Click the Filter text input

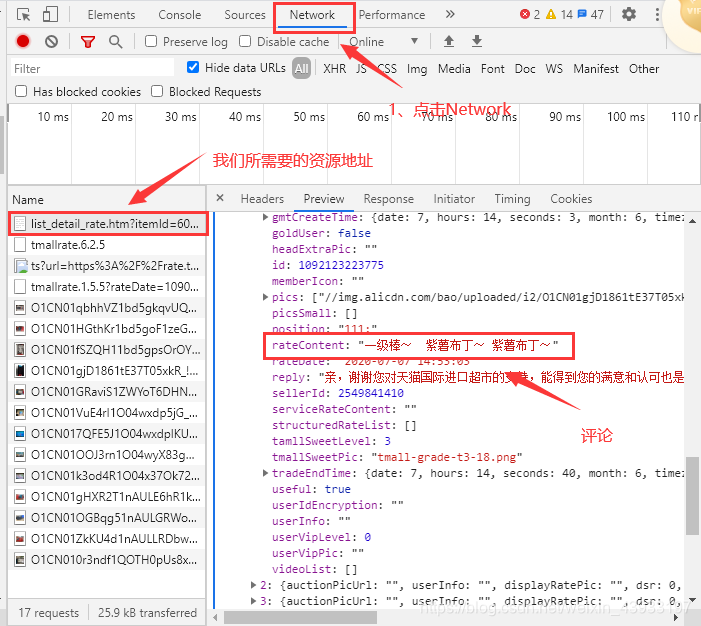pyautogui.click(x=92, y=68)
